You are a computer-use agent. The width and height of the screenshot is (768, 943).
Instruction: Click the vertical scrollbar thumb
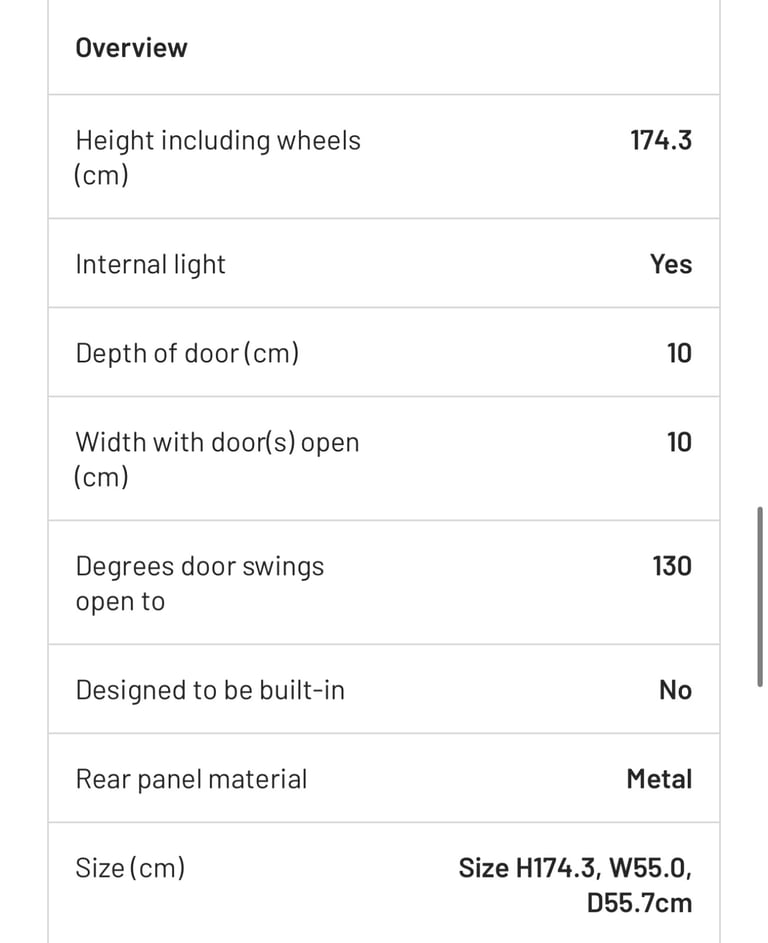760,597
